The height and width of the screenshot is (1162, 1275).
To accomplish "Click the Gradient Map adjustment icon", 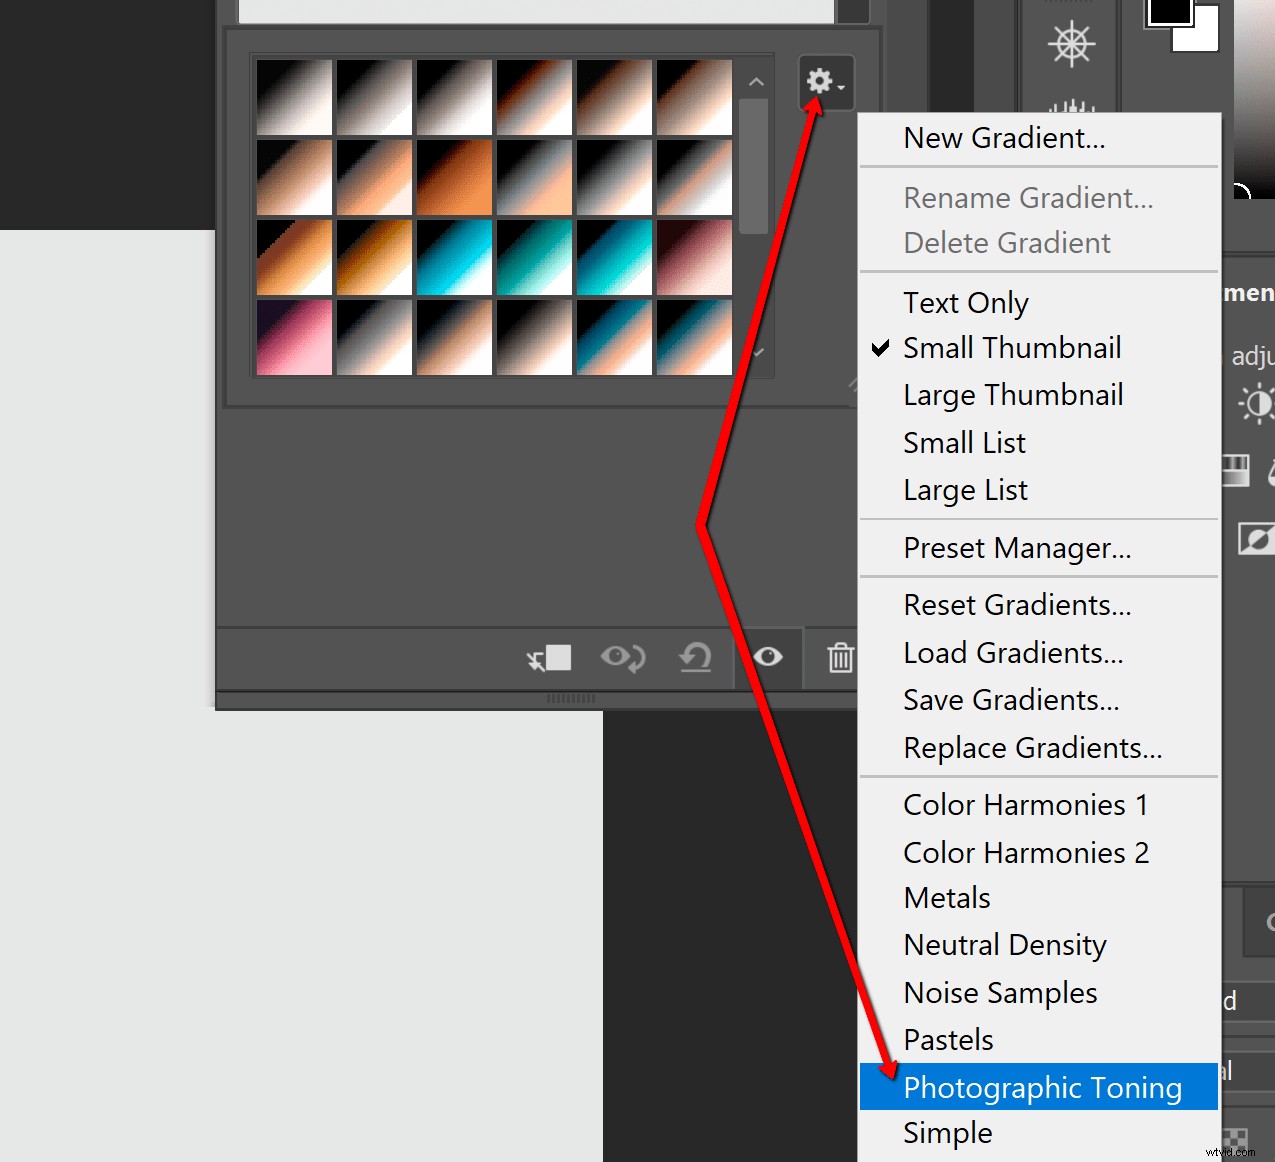I will (x=1237, y=470).
